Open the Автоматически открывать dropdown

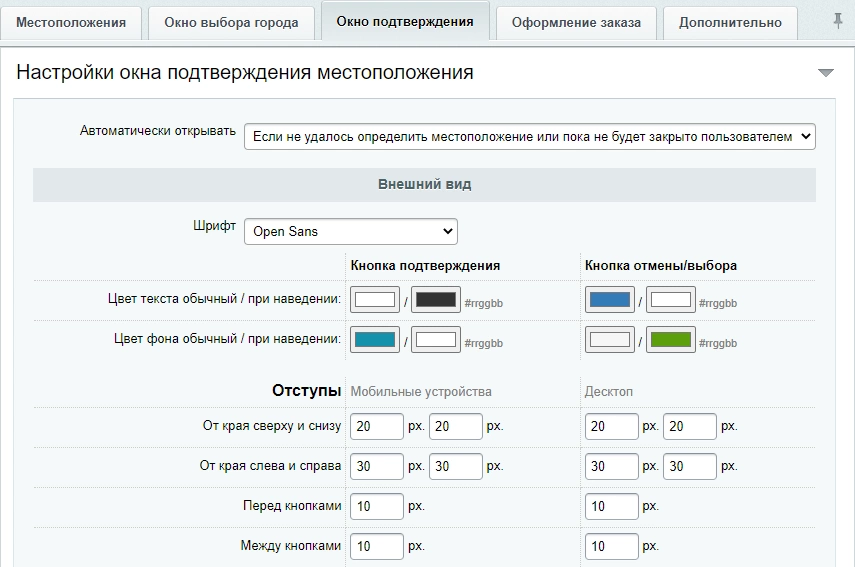529,137
